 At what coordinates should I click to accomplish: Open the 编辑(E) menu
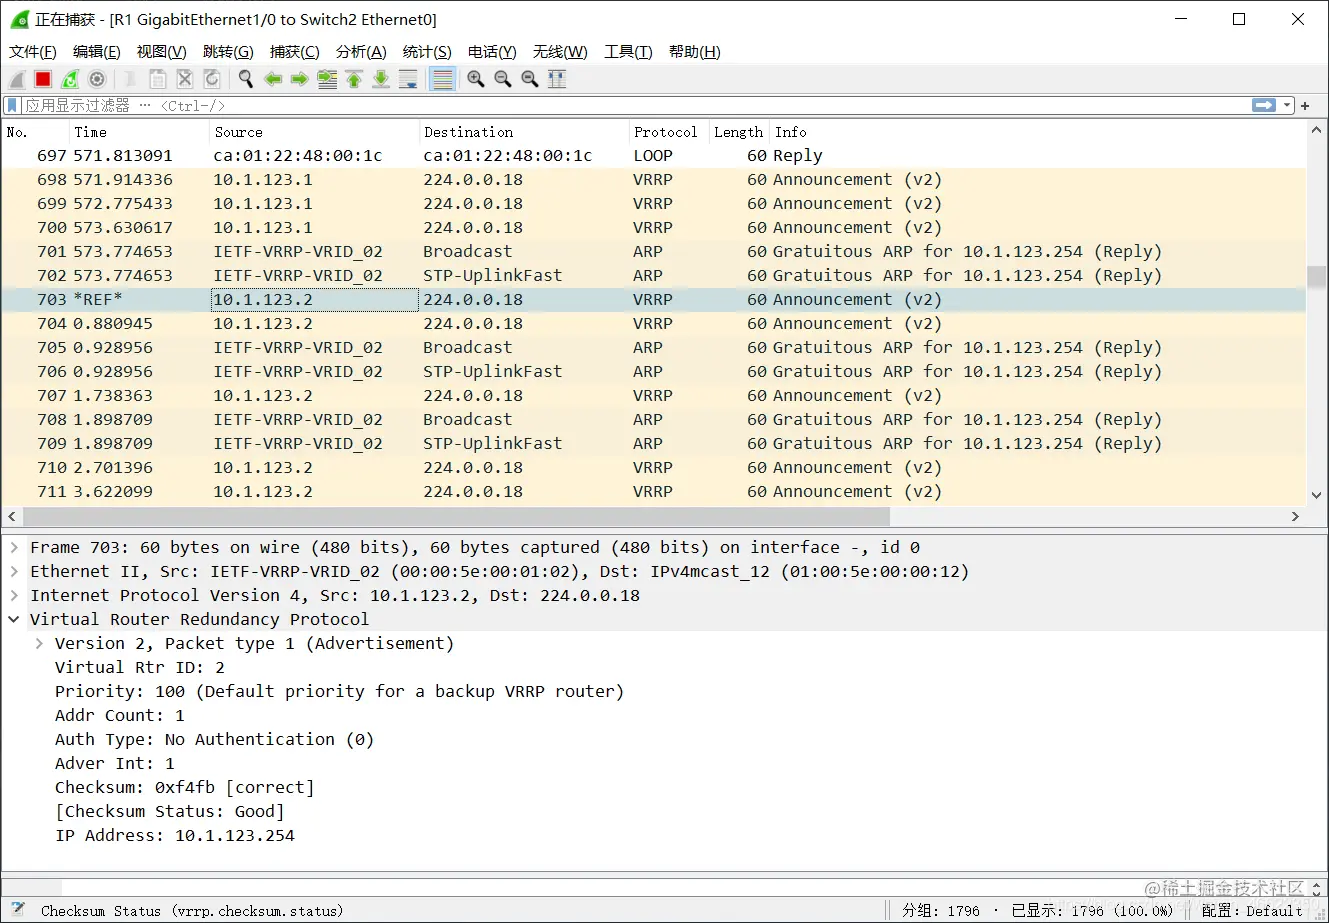point(97,52)
